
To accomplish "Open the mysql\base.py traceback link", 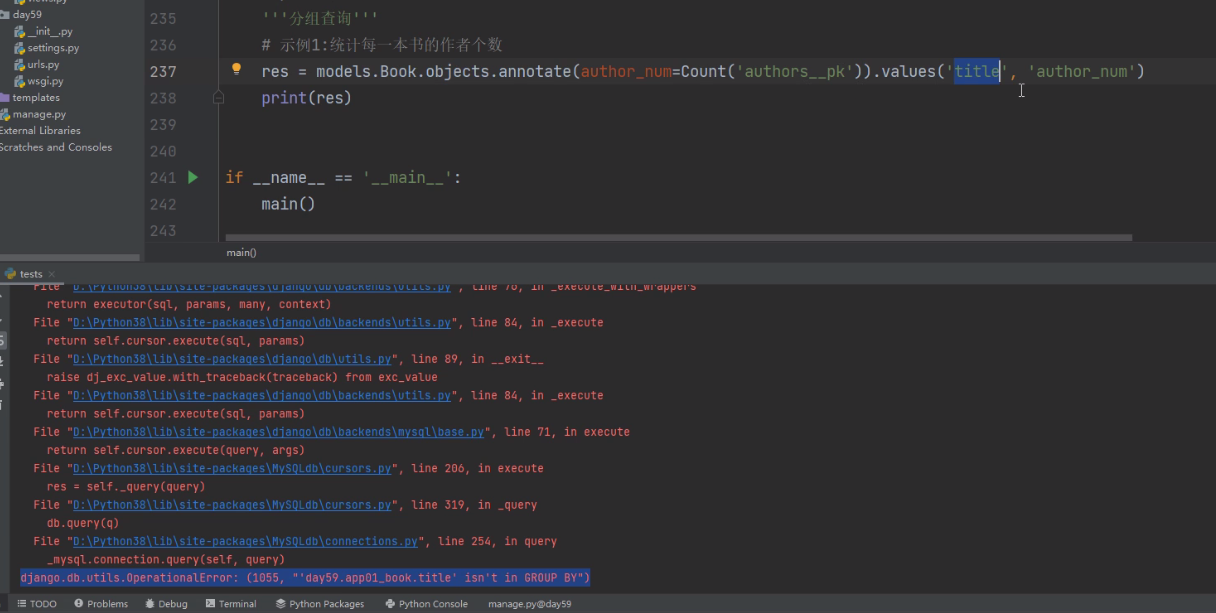I will [x=279, y=432].
